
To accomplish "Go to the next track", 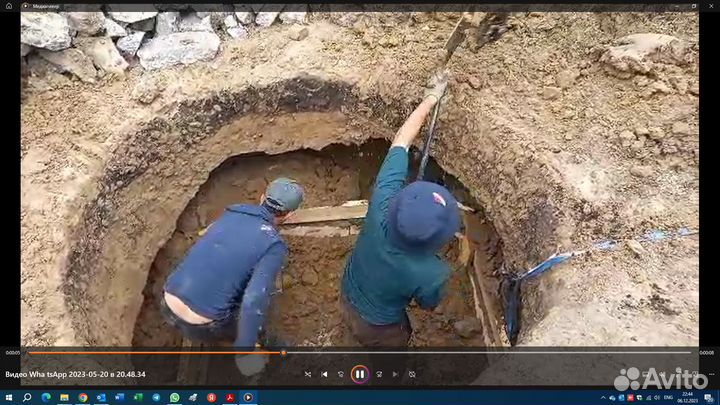I will pyautogui.click(x=395, y=374).
